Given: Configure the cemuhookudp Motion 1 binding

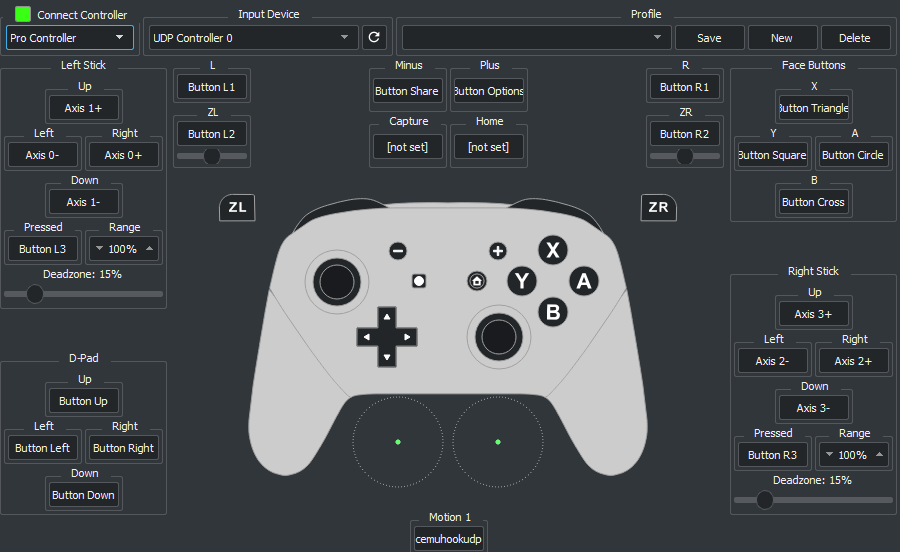Looking at the screenshot, I should click(448, 539).
